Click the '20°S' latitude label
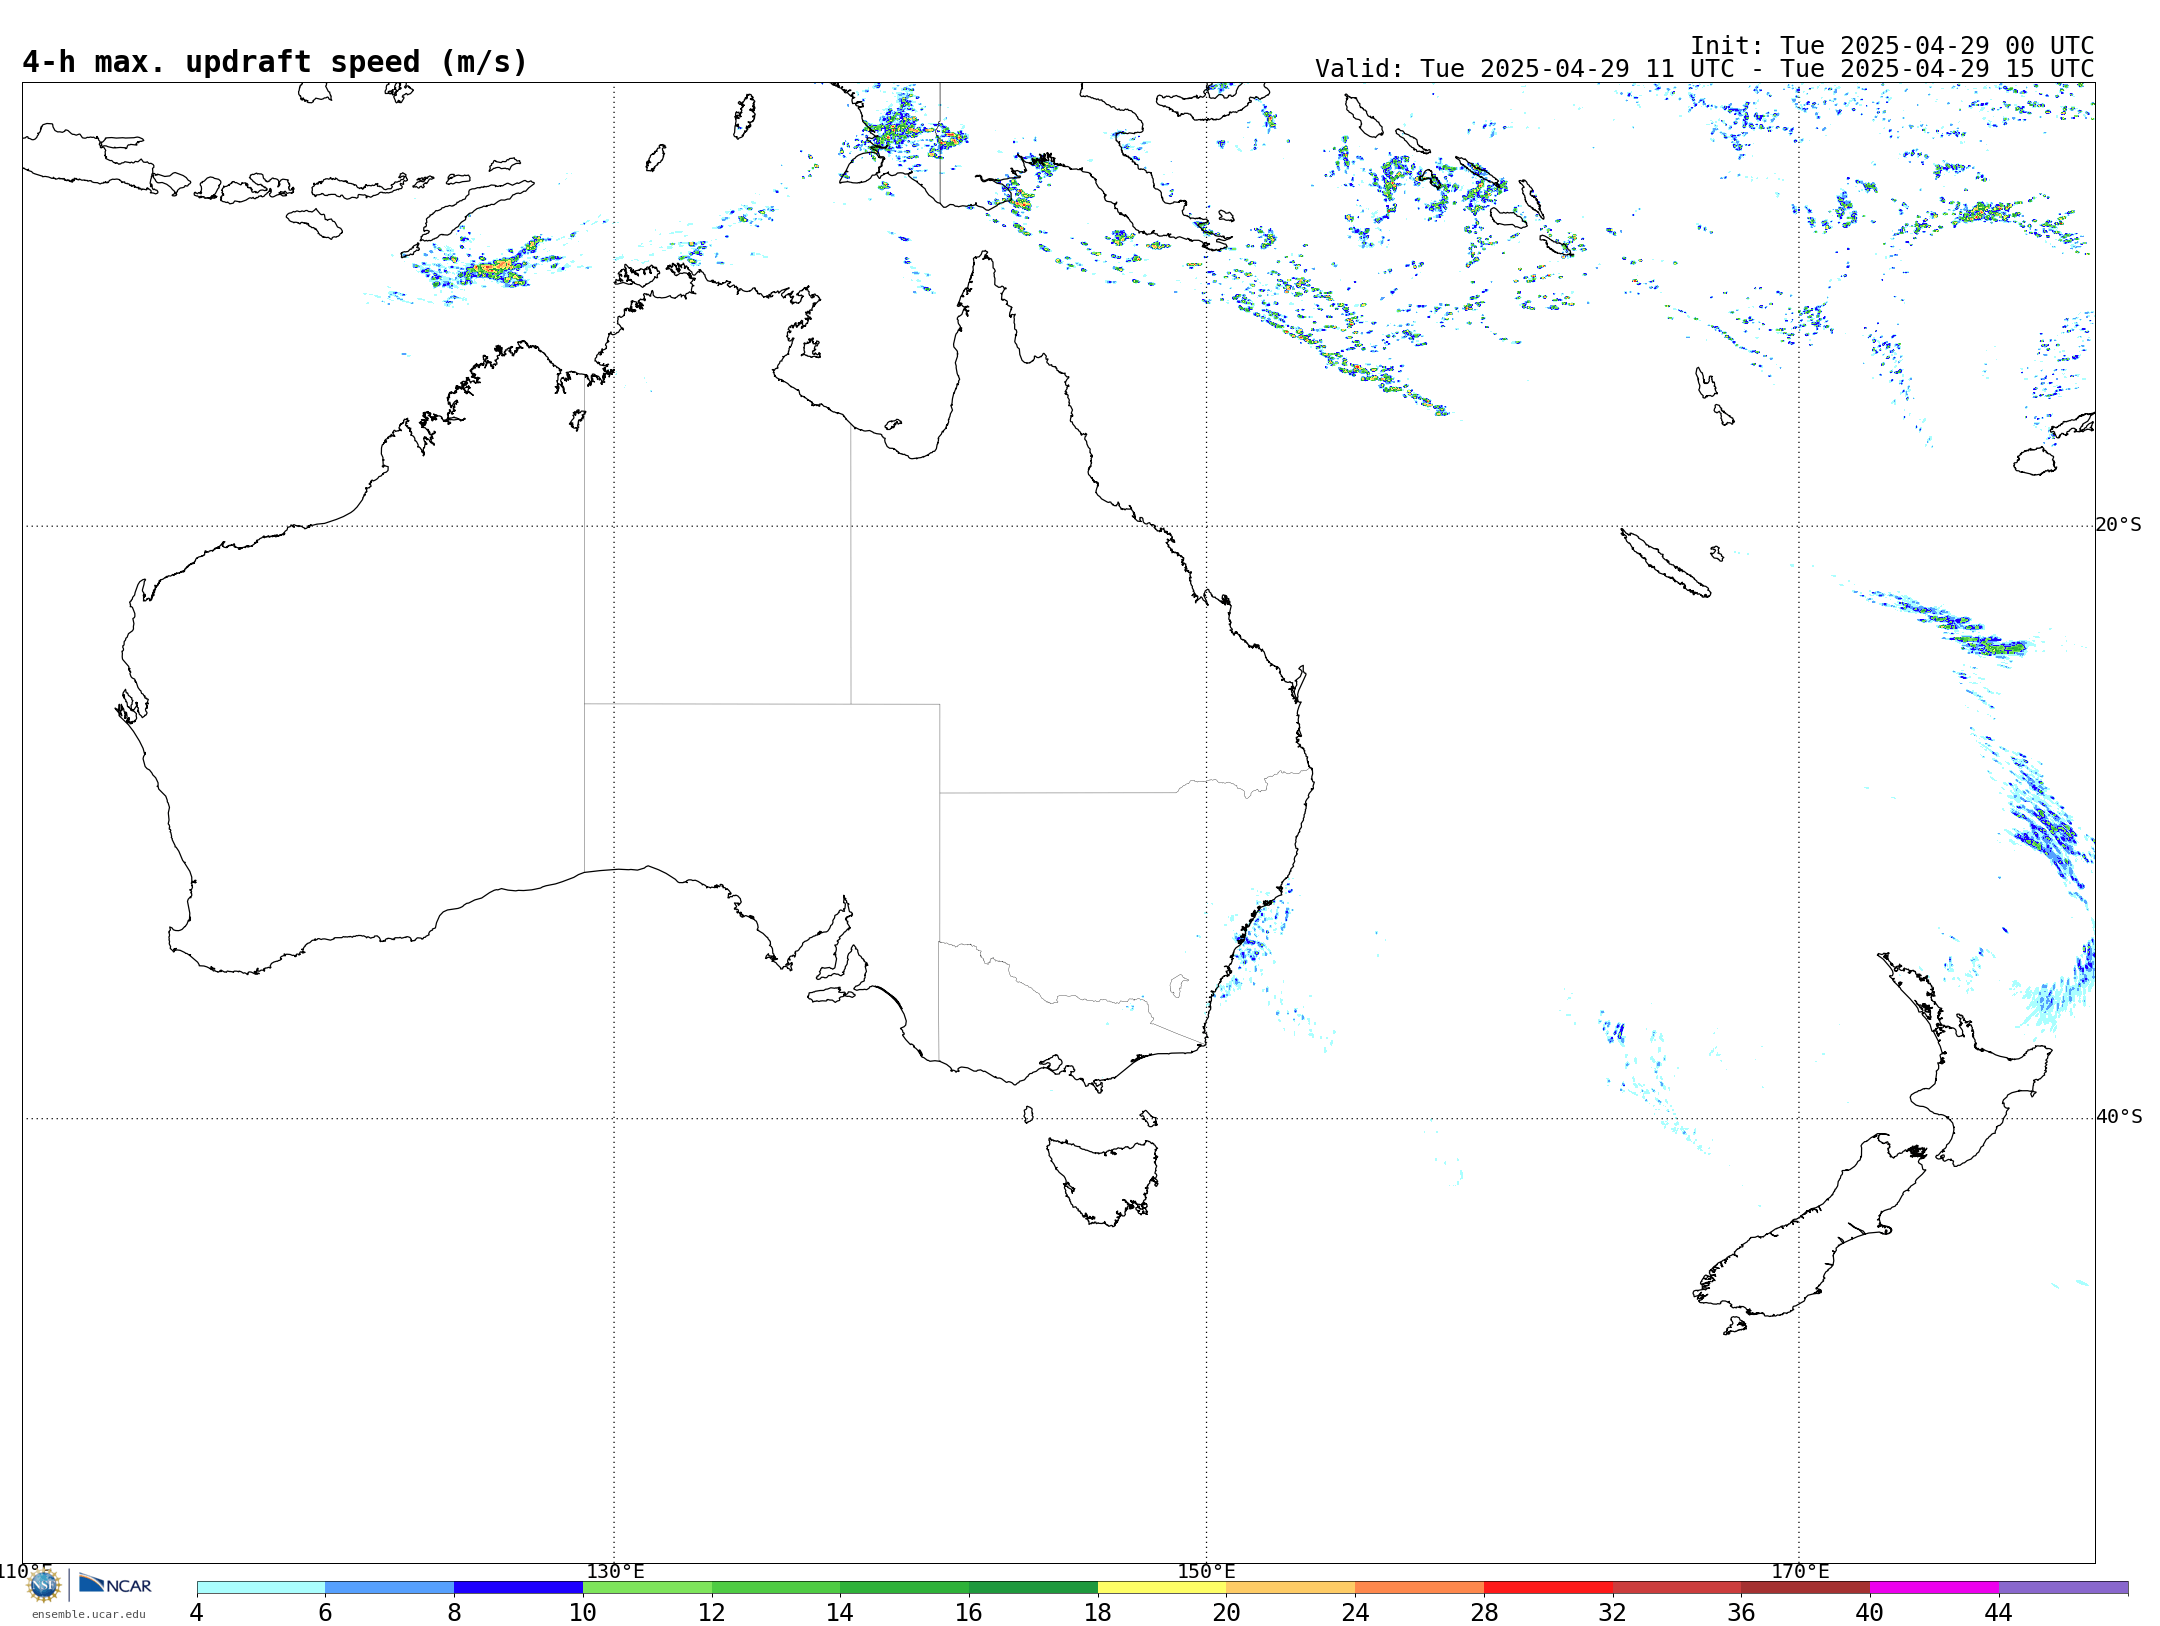Viewport: 2160px width, 1626px height. click(x=2119, y=525)
